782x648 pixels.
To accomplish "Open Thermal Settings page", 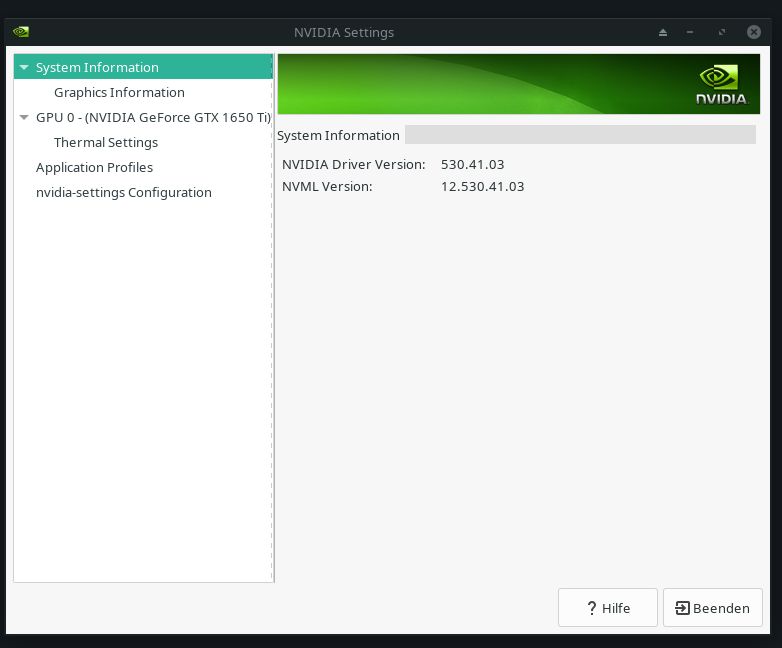I will (106, 143).
